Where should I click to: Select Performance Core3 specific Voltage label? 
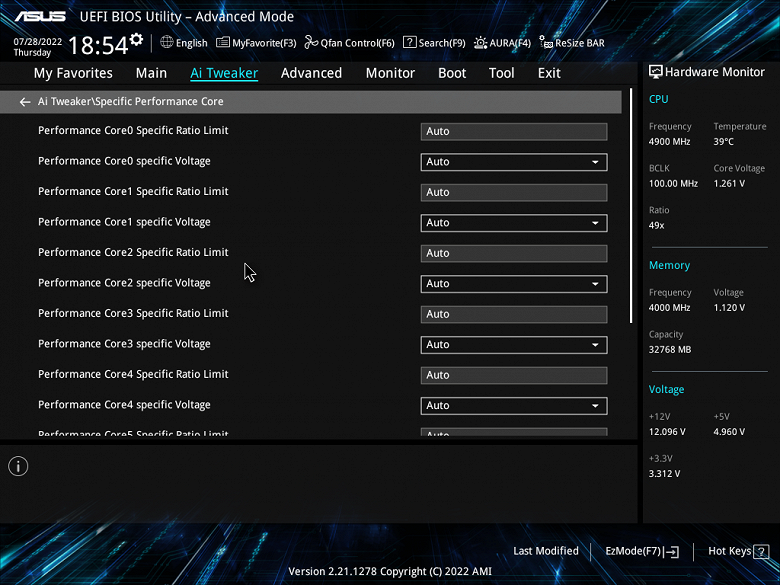coord(124,344)
